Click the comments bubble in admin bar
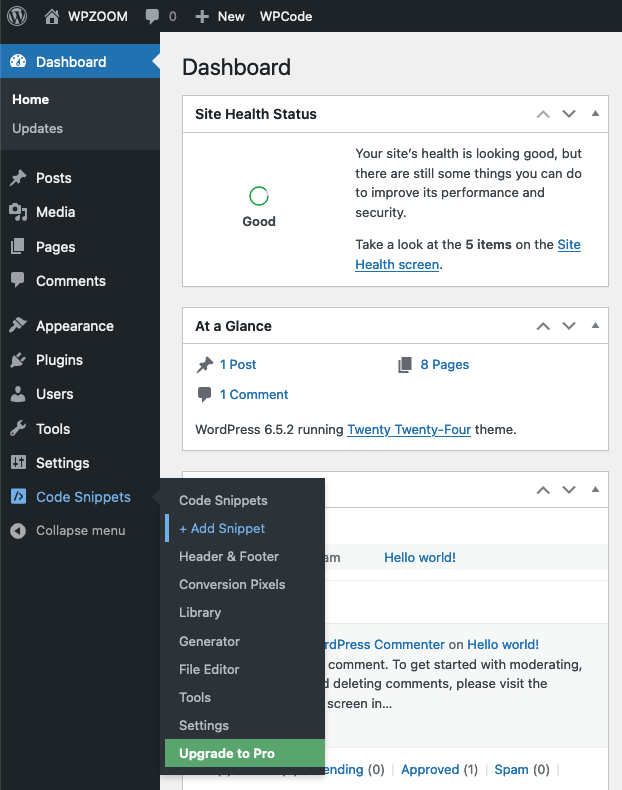The width and height of the screenshot is (622, 790). tap(152, 16)
